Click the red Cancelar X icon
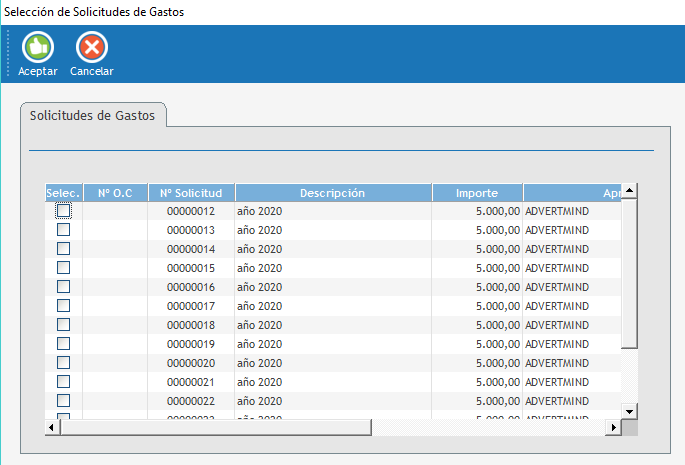The width and height of the screenshot is (685, 465). (91, 47)
